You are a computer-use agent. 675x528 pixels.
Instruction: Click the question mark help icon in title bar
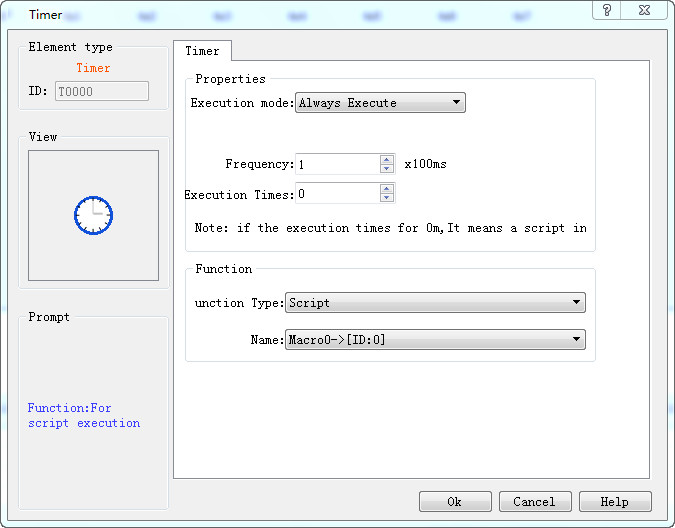(x=607, y=10)
